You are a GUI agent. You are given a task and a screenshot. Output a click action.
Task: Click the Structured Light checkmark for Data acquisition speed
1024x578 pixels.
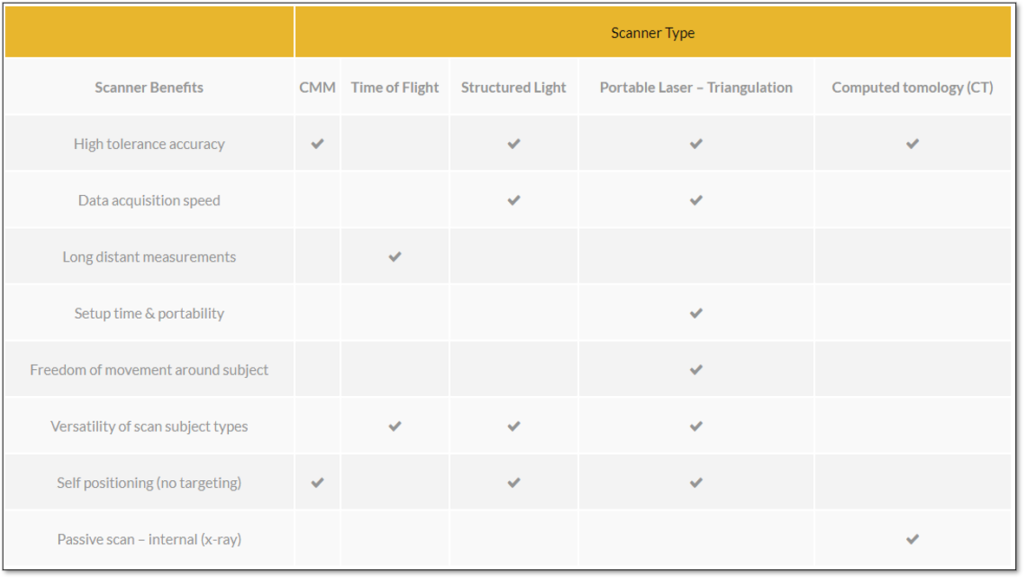[514, 200]
